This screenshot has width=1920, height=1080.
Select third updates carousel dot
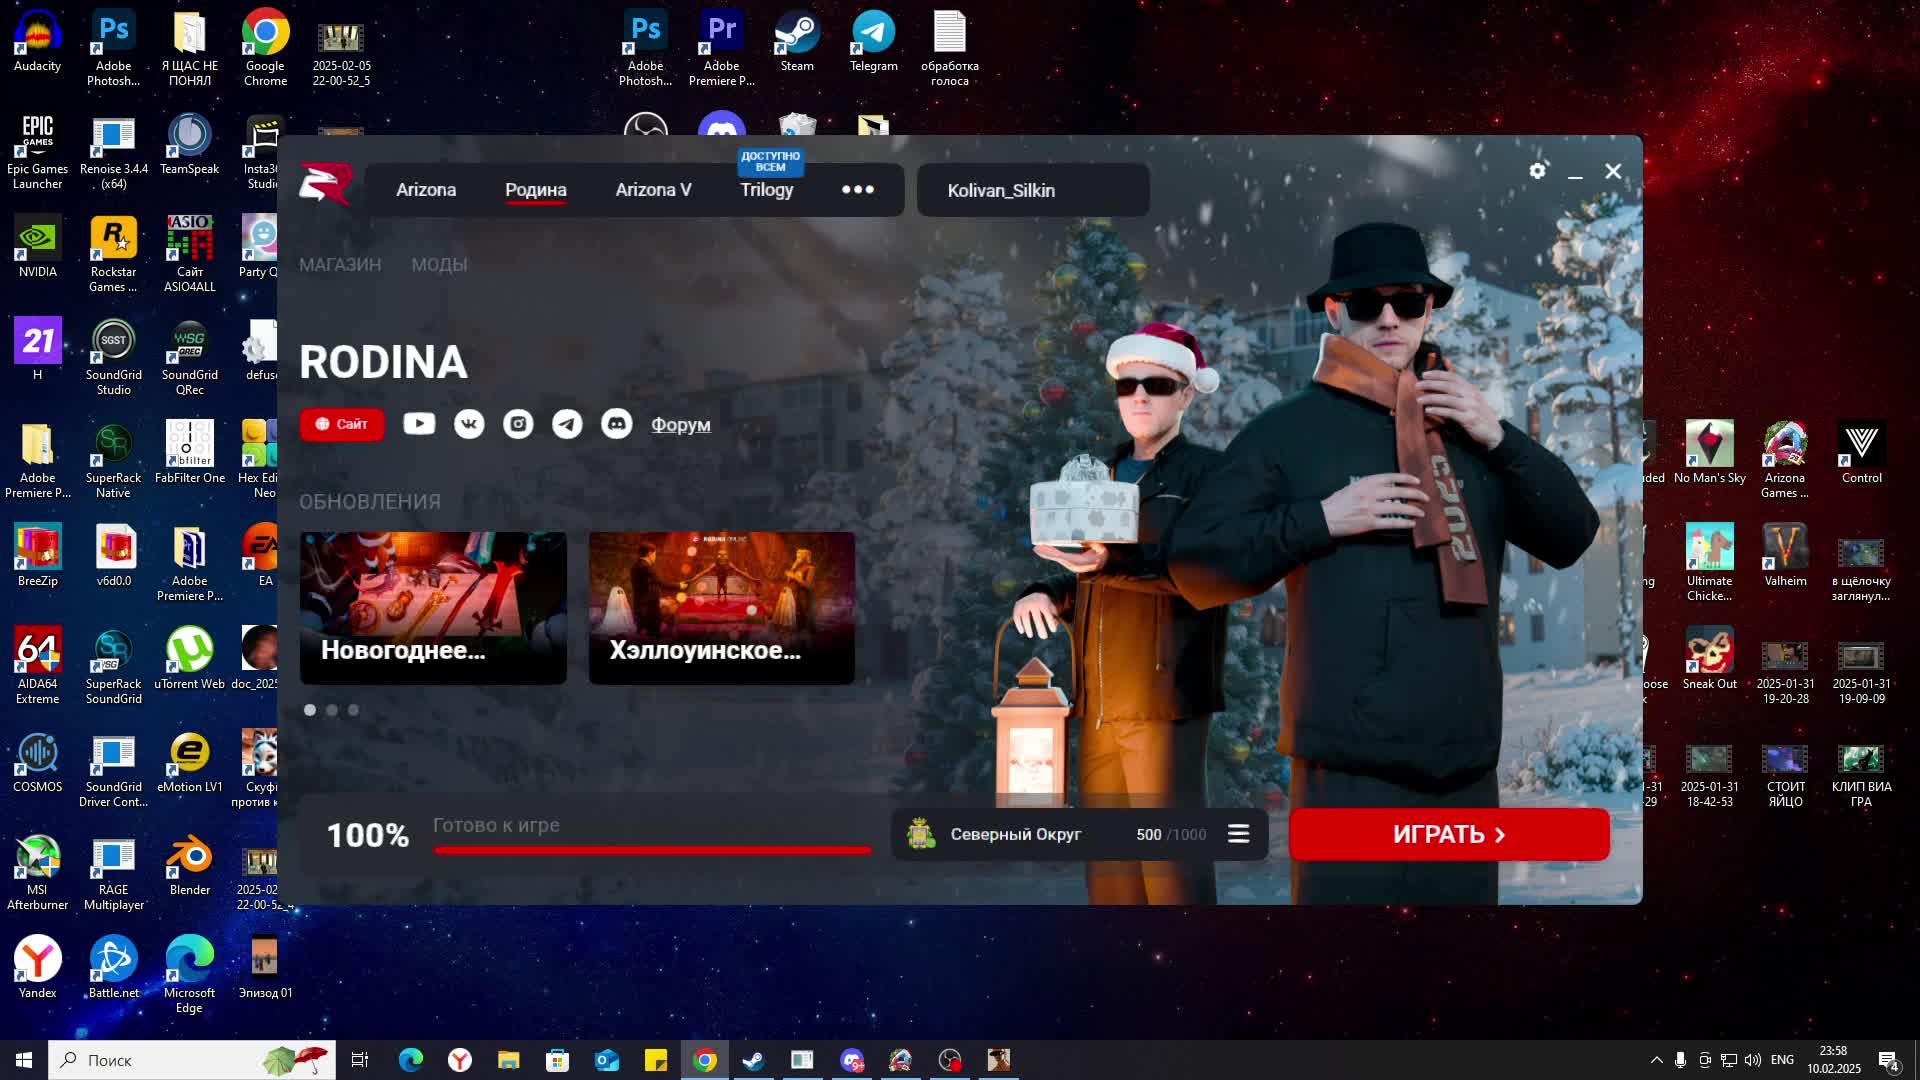[353, 710]
